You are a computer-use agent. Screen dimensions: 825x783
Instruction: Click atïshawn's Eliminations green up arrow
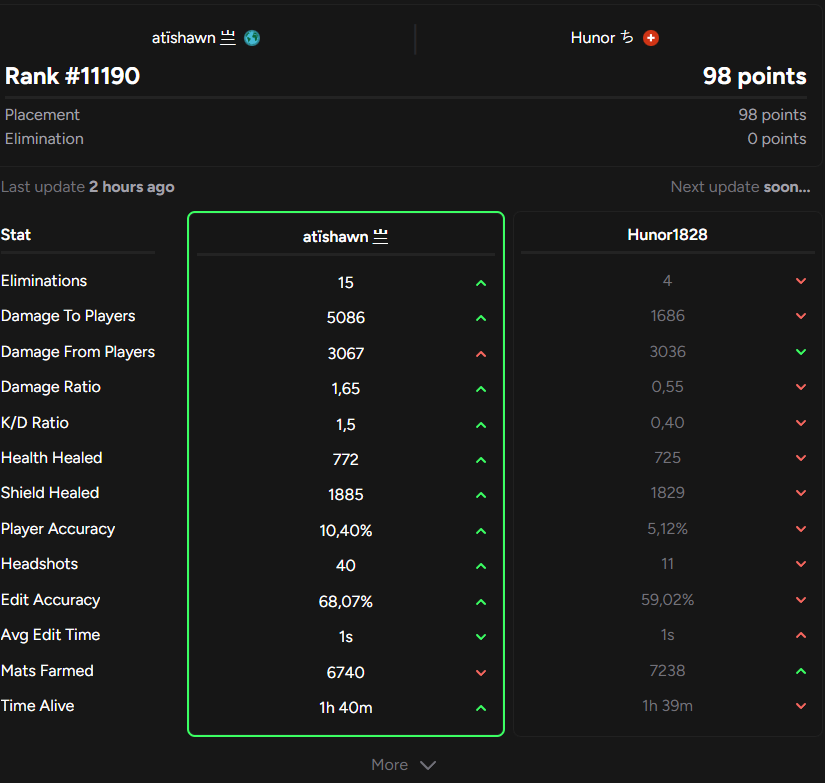point(481,283)
